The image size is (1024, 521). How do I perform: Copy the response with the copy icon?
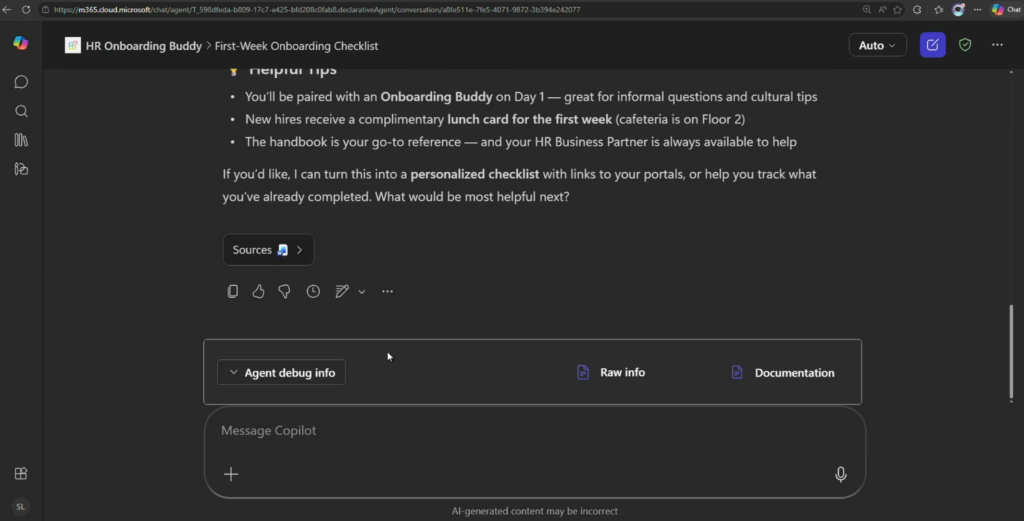point(233,291)
